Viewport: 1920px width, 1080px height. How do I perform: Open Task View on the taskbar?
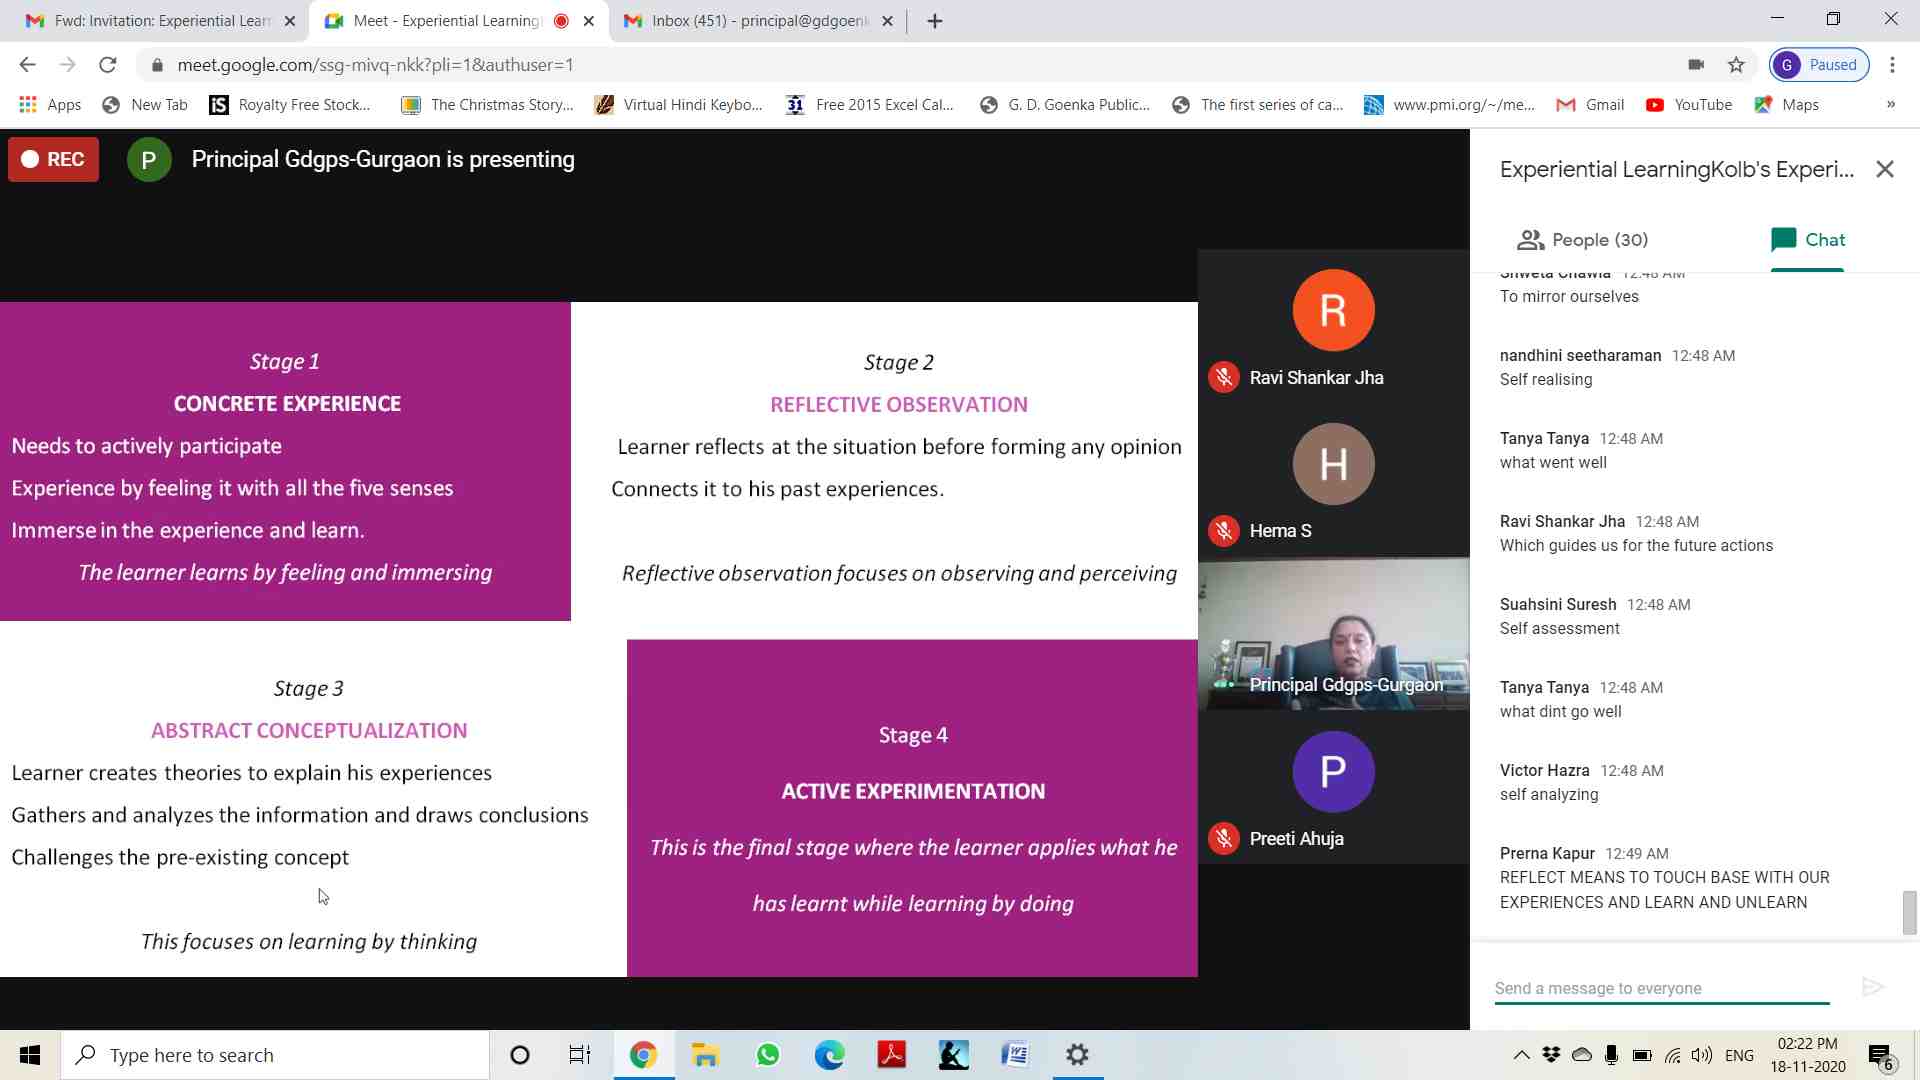click(x=580, y=1055)
